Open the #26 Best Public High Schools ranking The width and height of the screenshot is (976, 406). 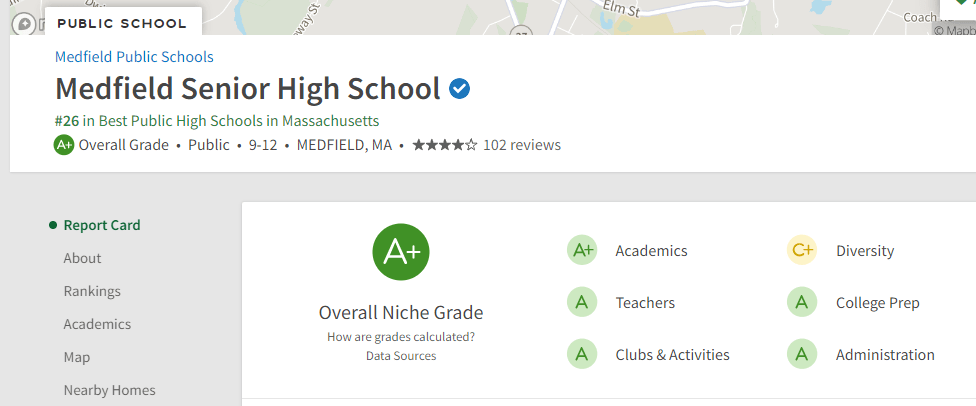pos(217,121)
